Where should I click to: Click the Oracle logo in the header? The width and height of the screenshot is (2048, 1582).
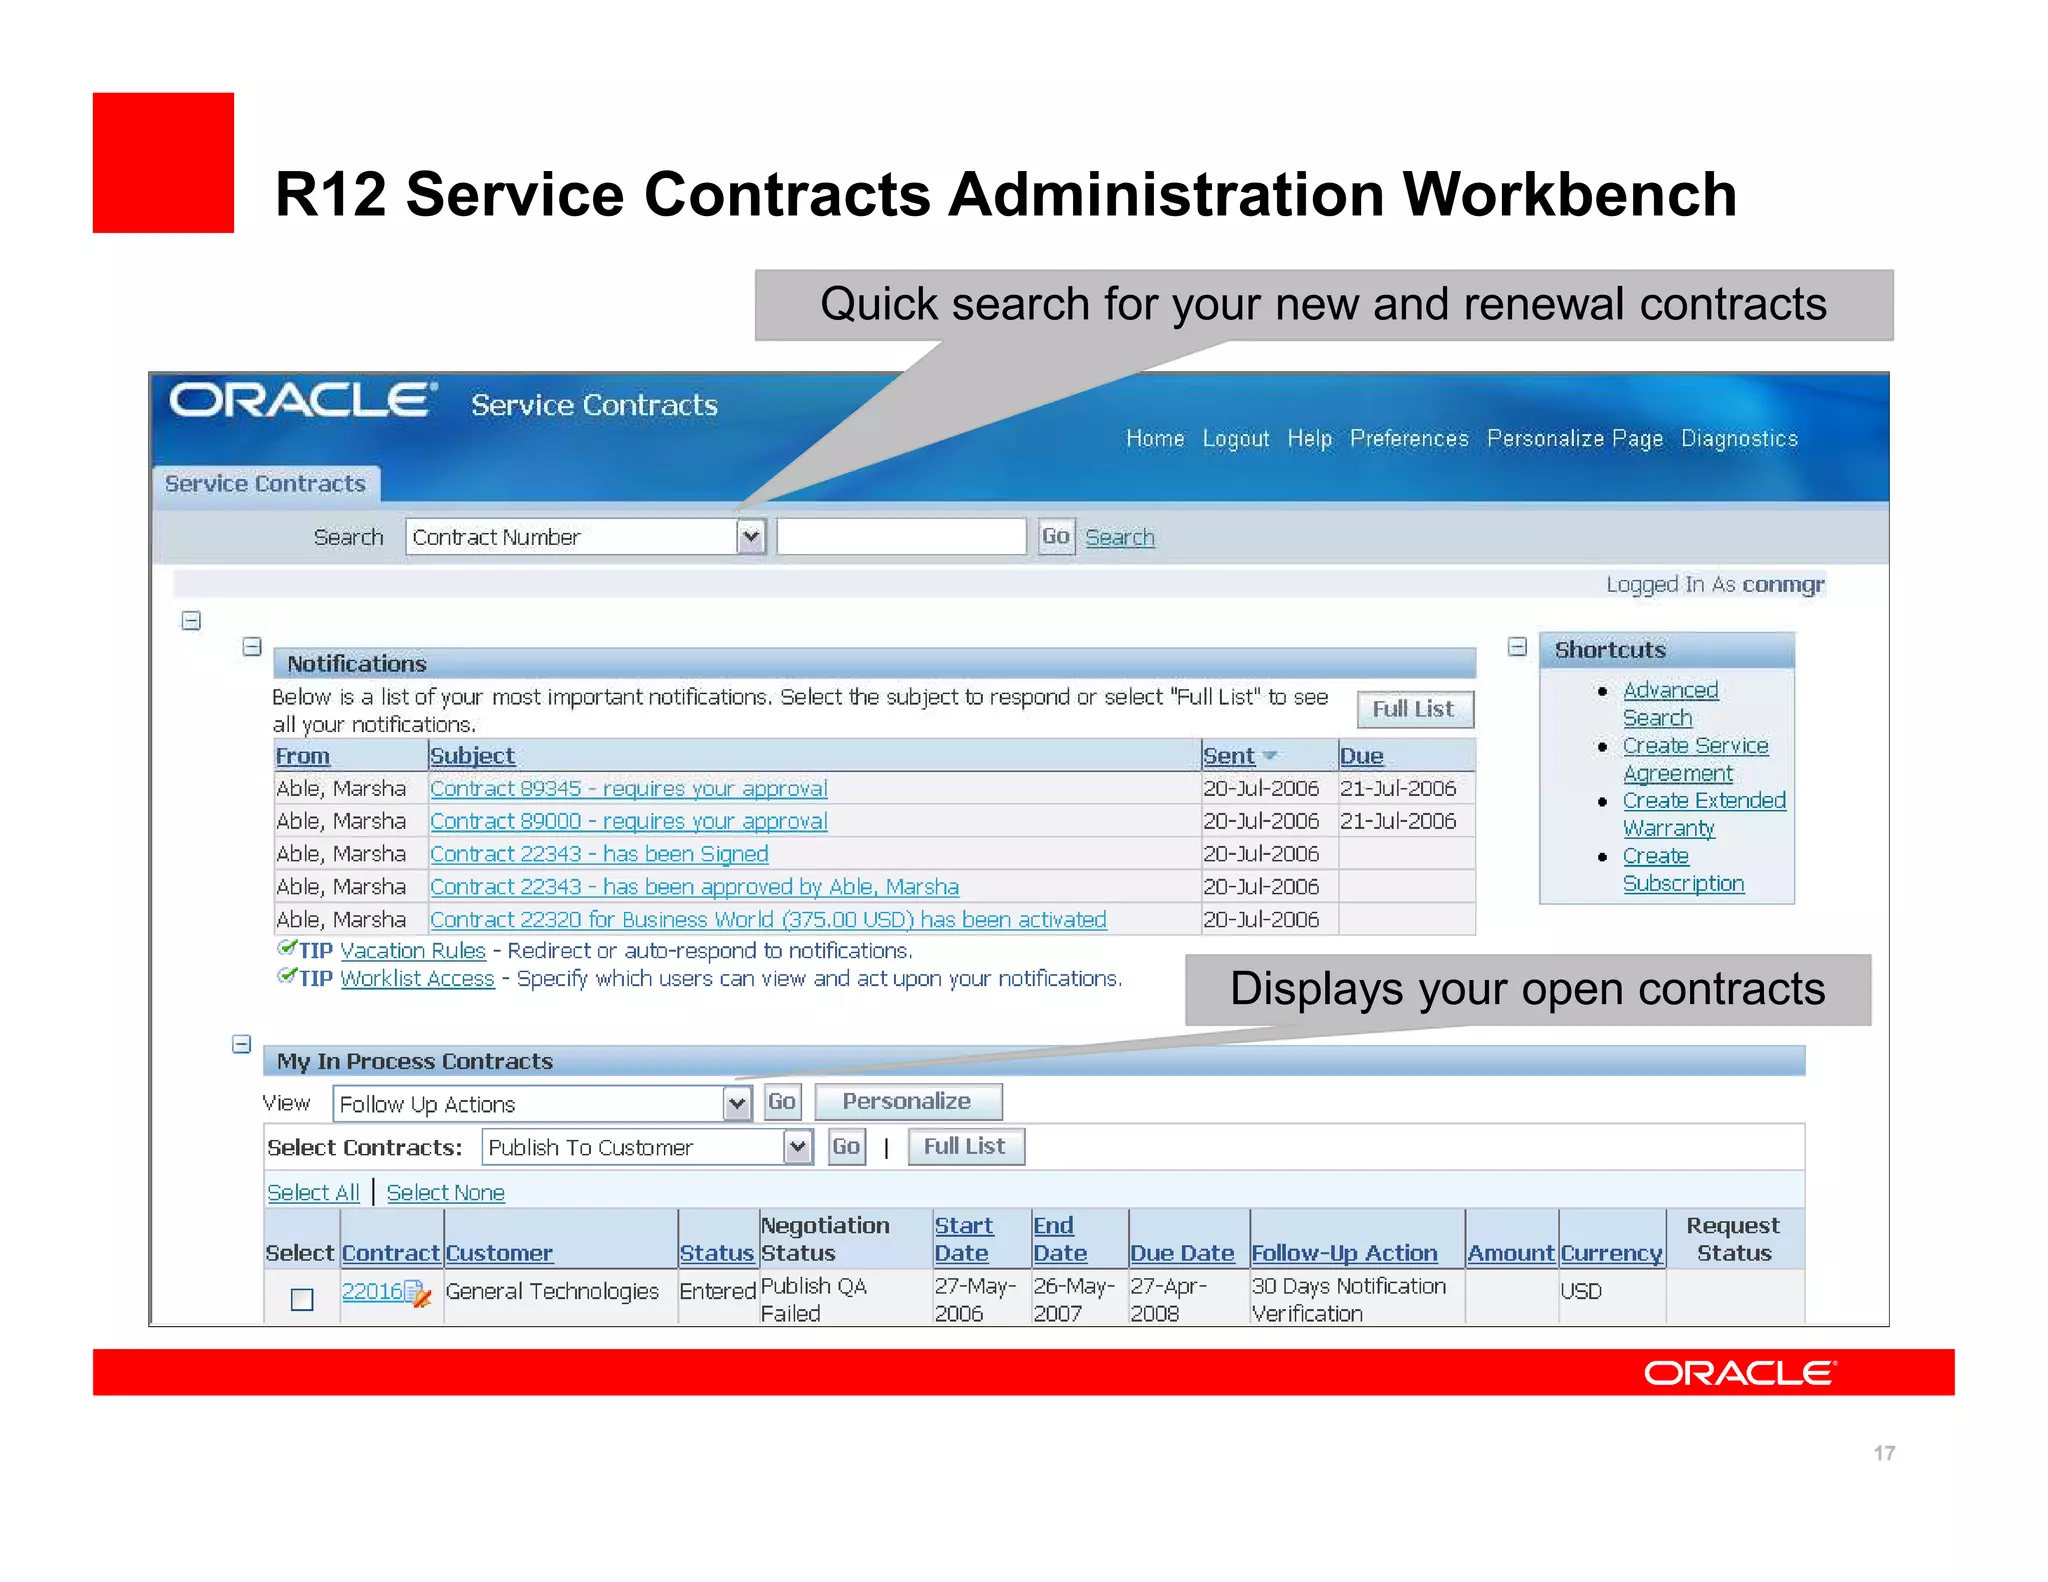pos(303,401)
